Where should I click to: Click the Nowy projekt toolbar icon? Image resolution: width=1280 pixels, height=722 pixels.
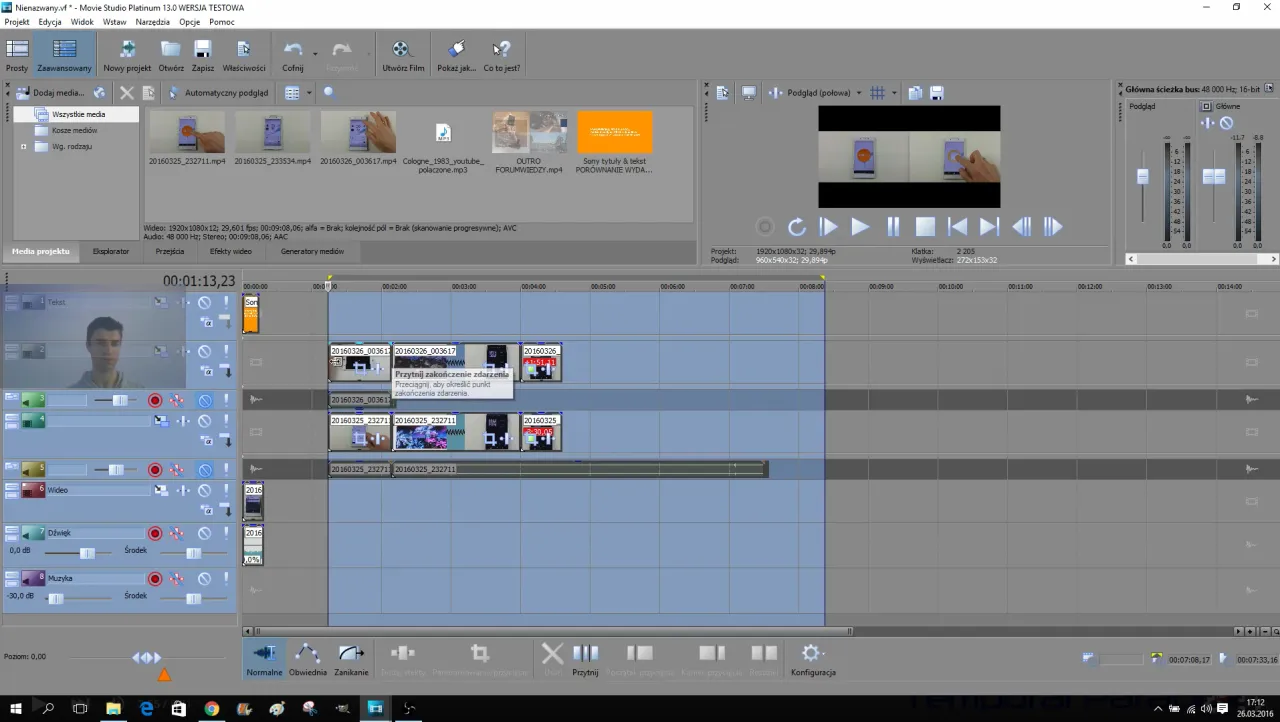pos(127,56)
